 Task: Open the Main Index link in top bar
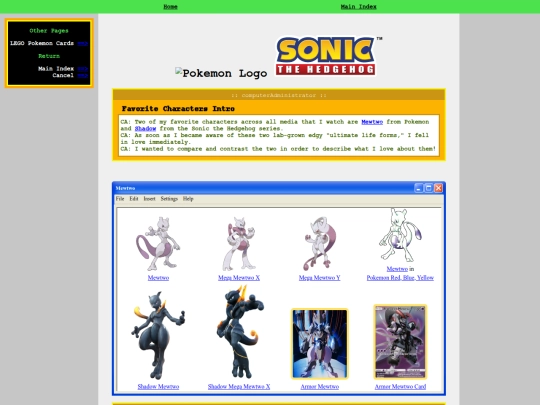pos(358,7)
